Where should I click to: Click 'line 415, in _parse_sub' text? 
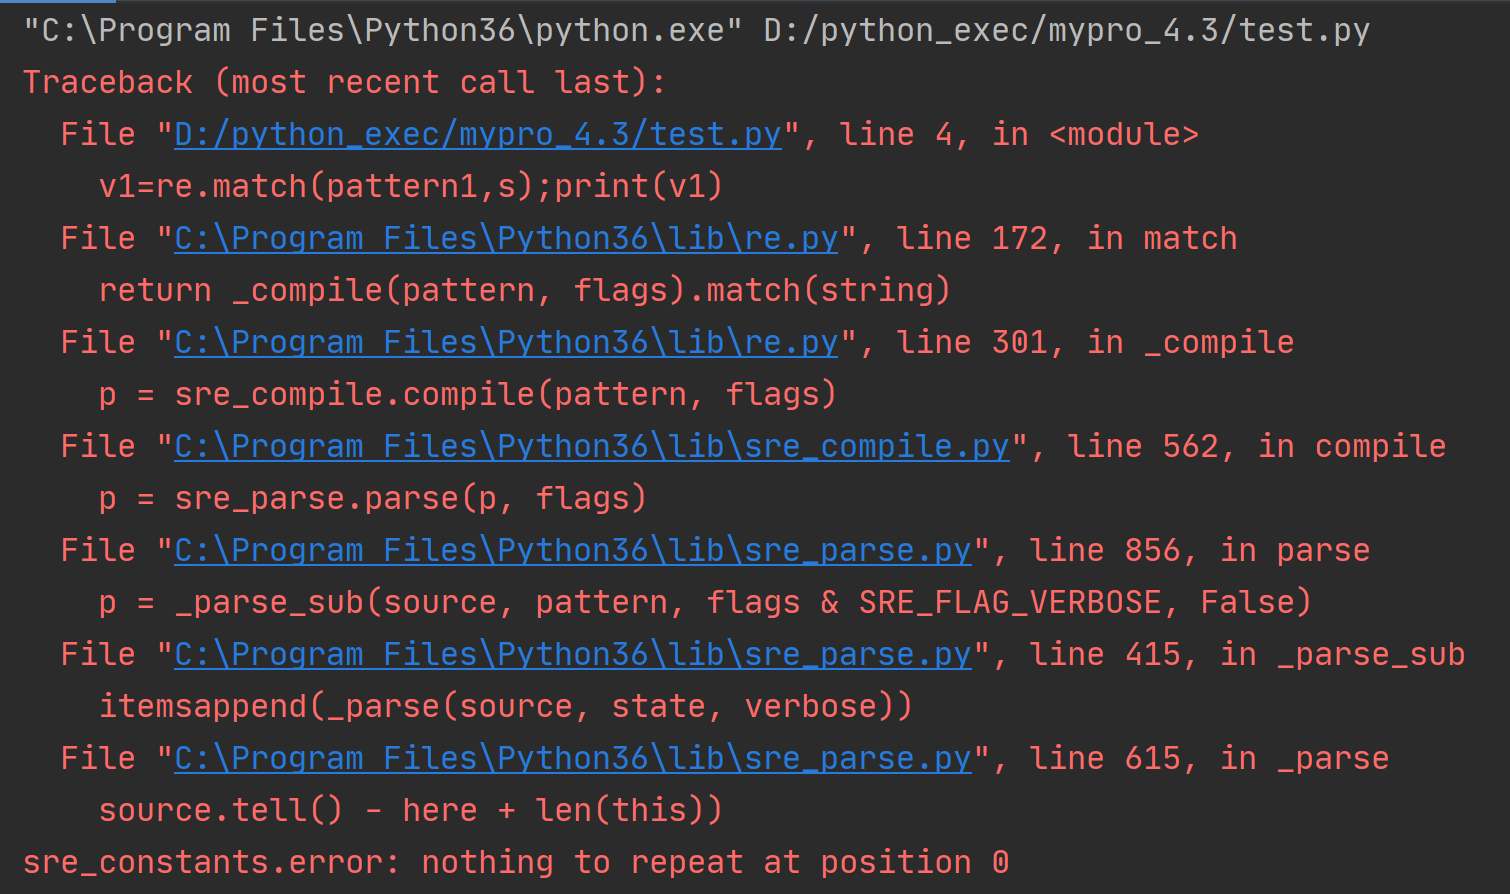1247,654
